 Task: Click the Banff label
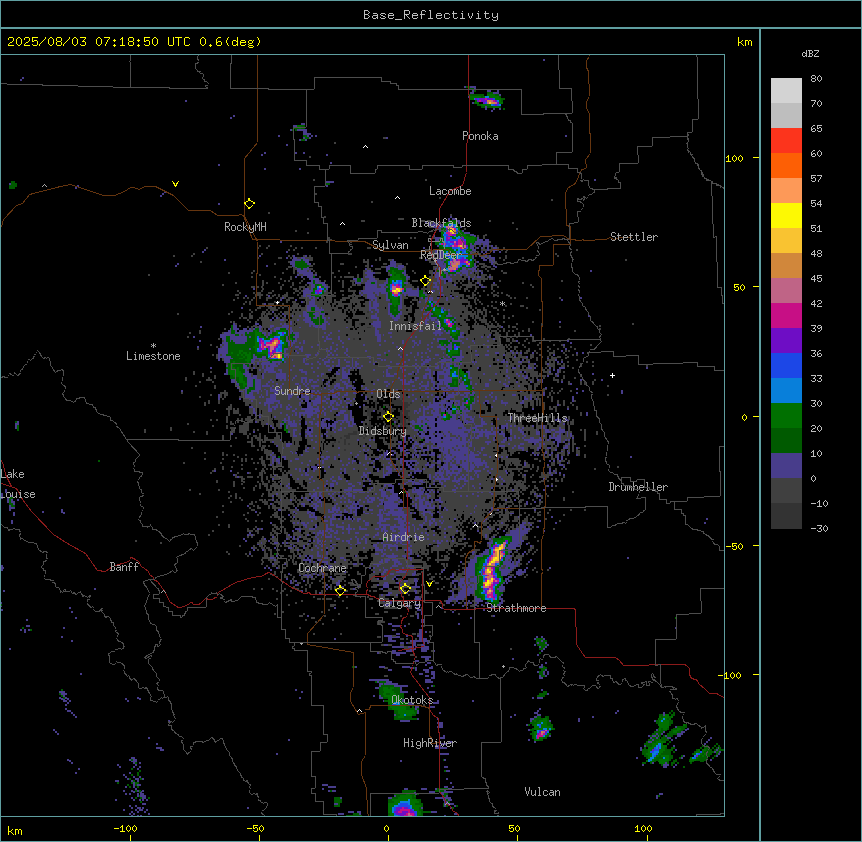124,567
